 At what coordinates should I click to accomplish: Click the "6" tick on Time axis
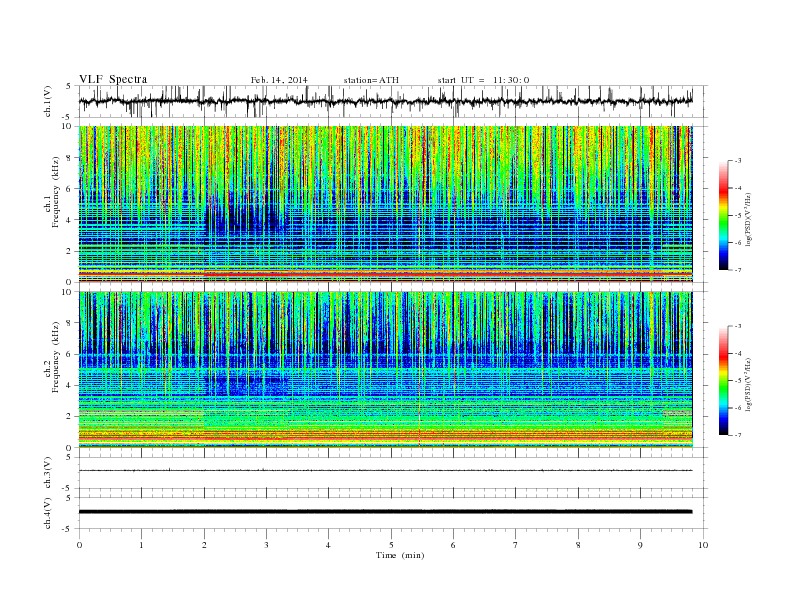(453, 545)
